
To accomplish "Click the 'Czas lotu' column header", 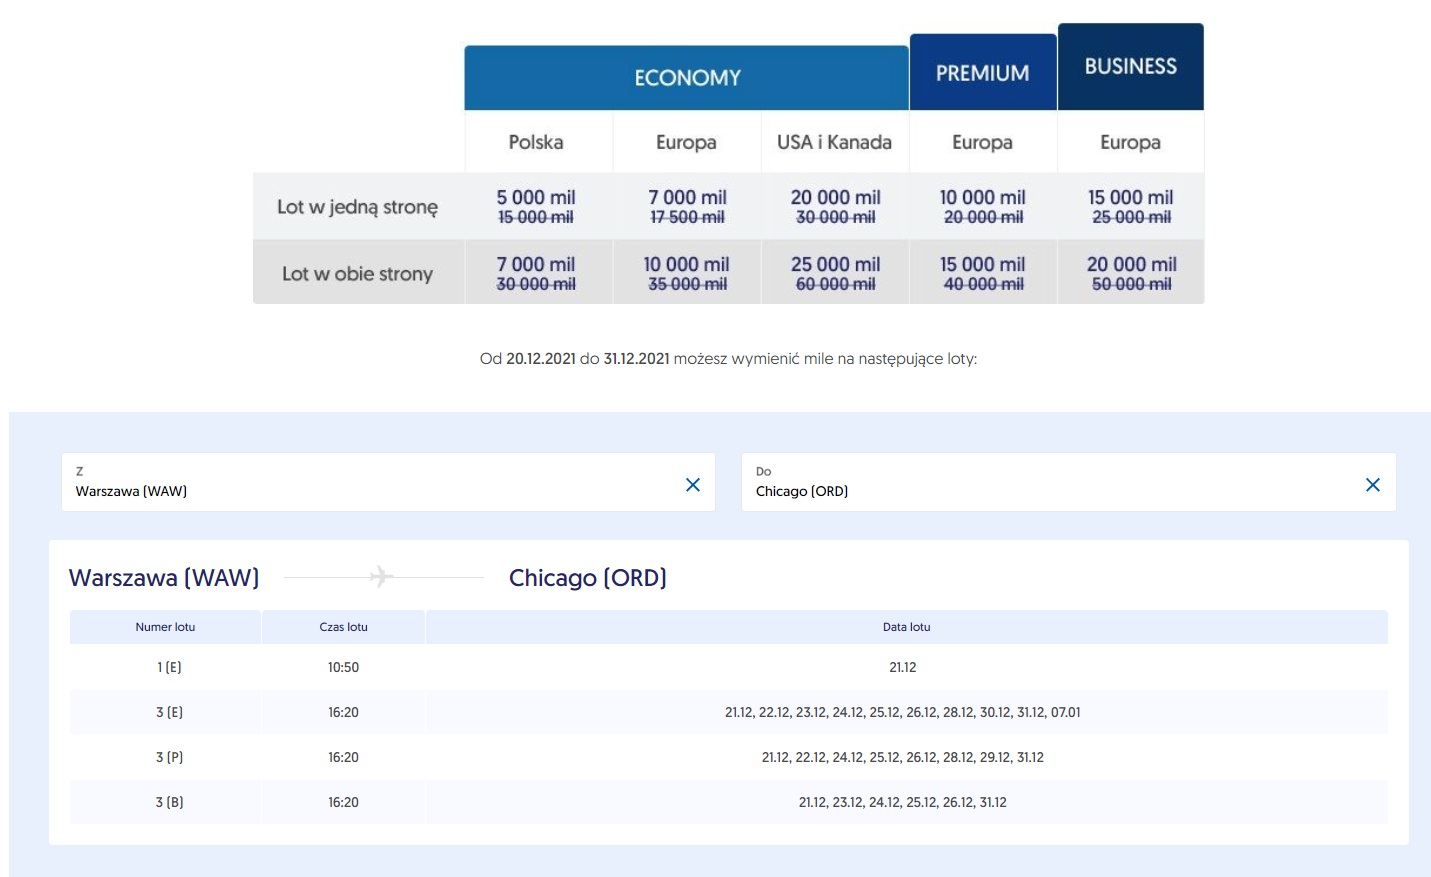I will coord(343,627).
